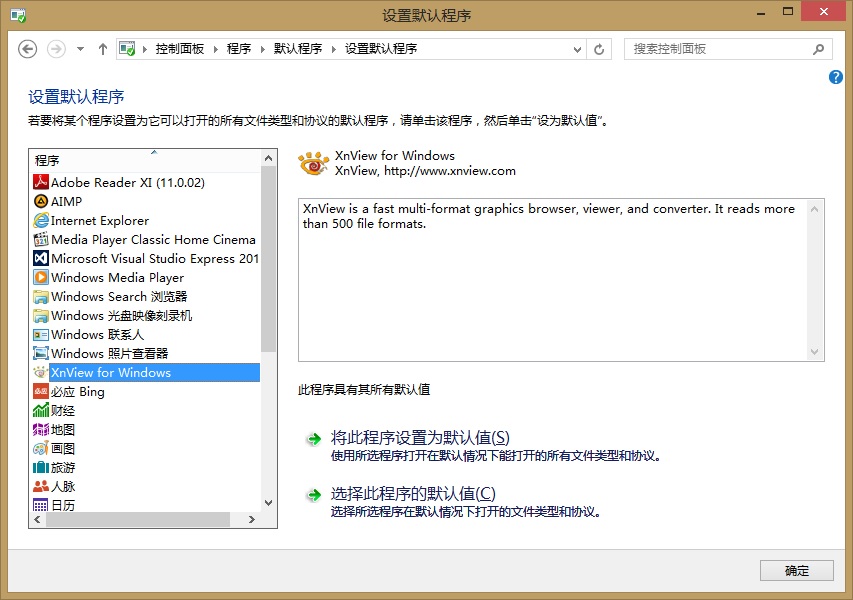Refresh the control panel page
853x600 pixels.
click(x=599, y=49)
